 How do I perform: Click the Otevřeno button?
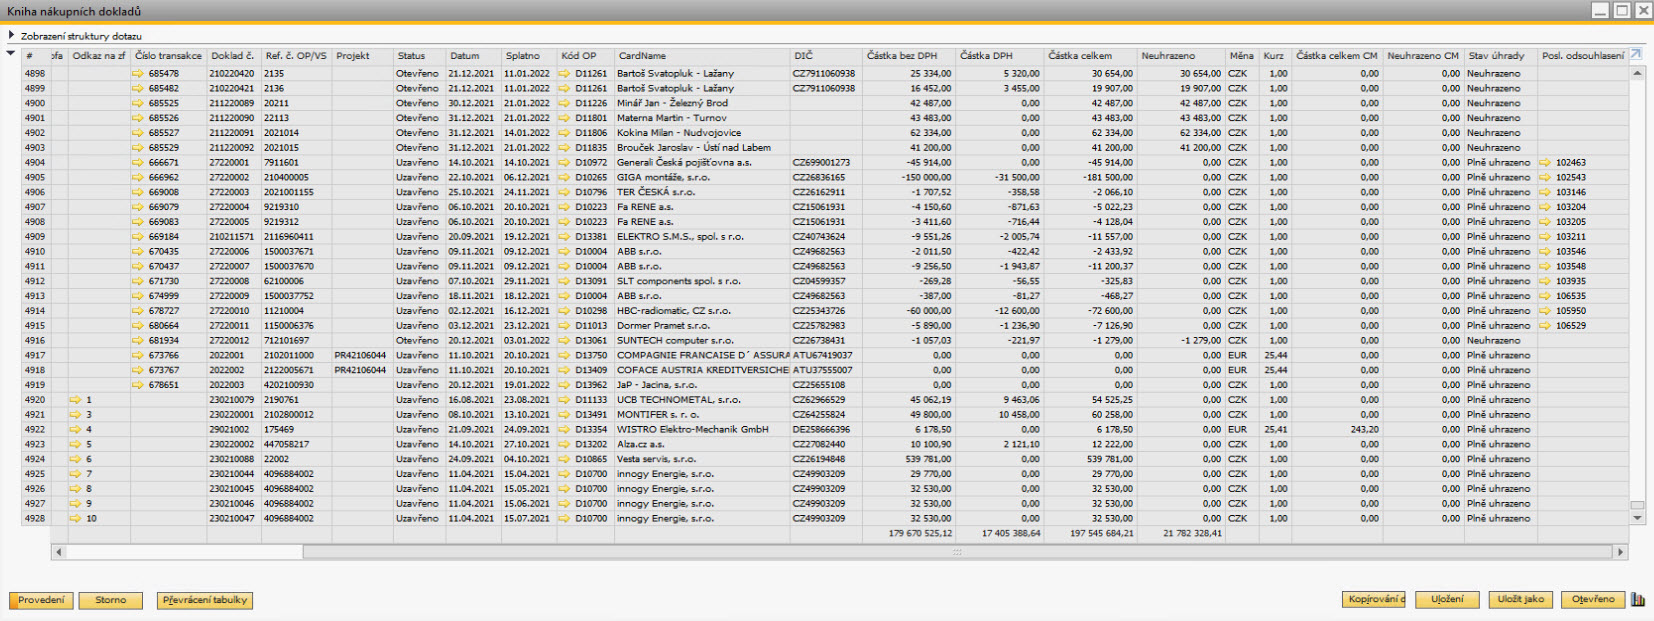click(1593, 600)
